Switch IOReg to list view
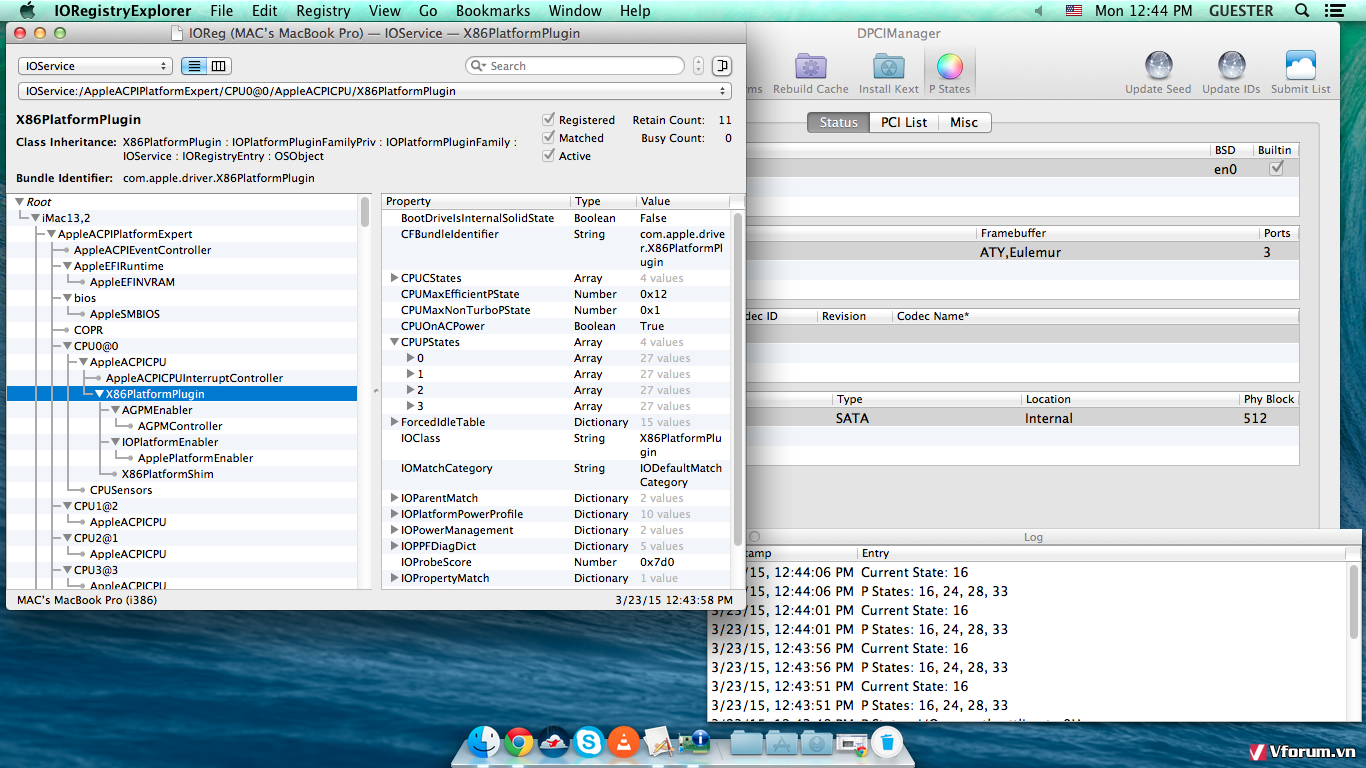This screenshot has height=768, width=1366. click(x=194, y=66)
